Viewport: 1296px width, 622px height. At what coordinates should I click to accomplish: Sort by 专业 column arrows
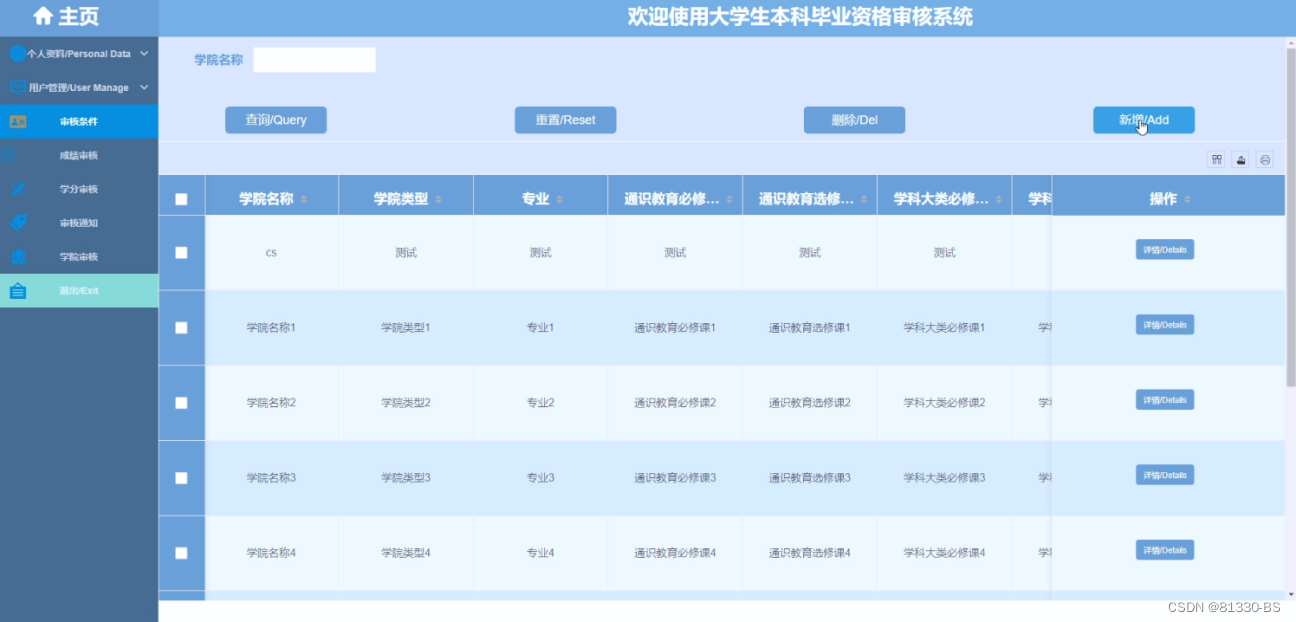pos(560,200)
